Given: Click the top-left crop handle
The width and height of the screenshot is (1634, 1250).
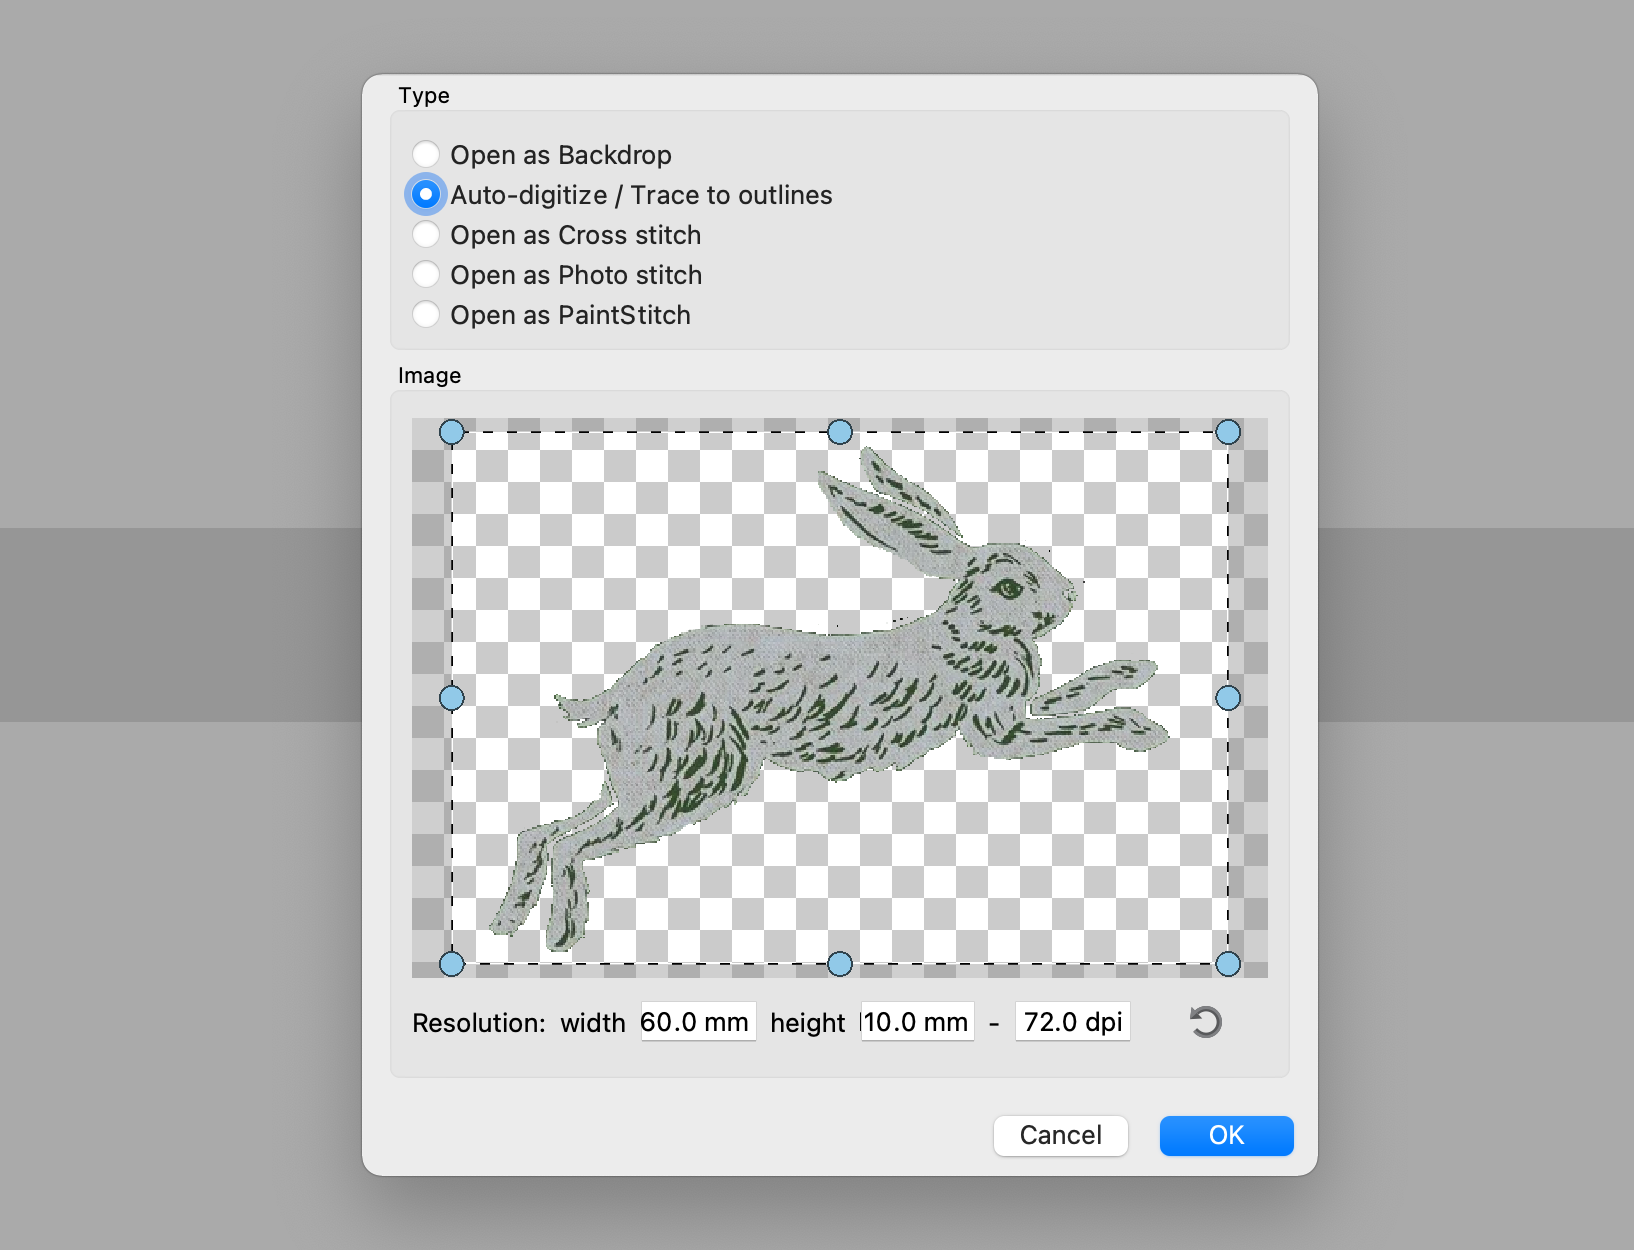Looking at the screenshot, I should point(452,432).
